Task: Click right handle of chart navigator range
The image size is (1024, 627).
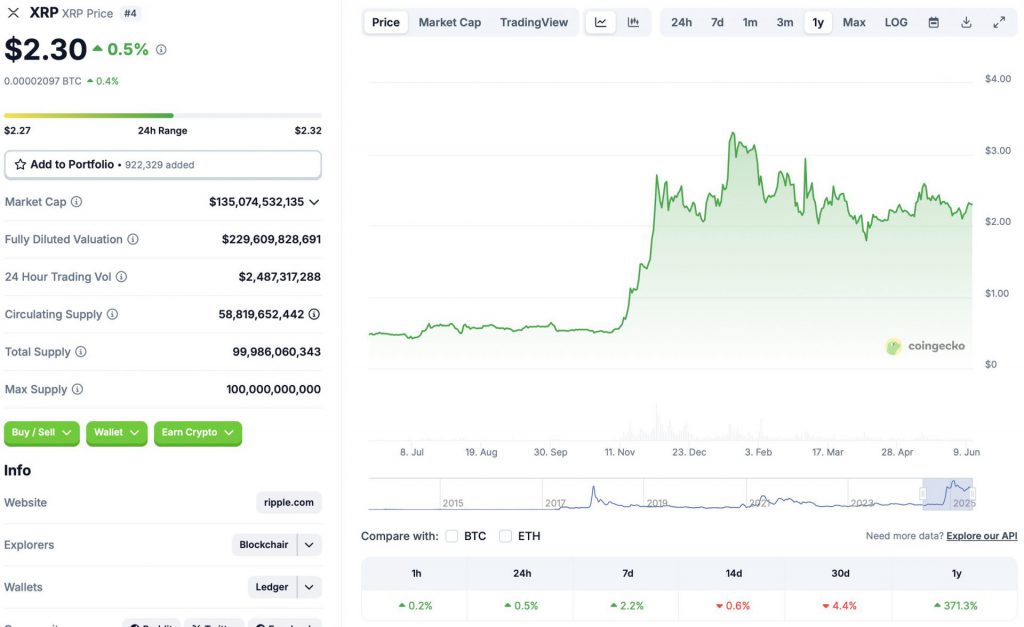Action: [972, 494]
